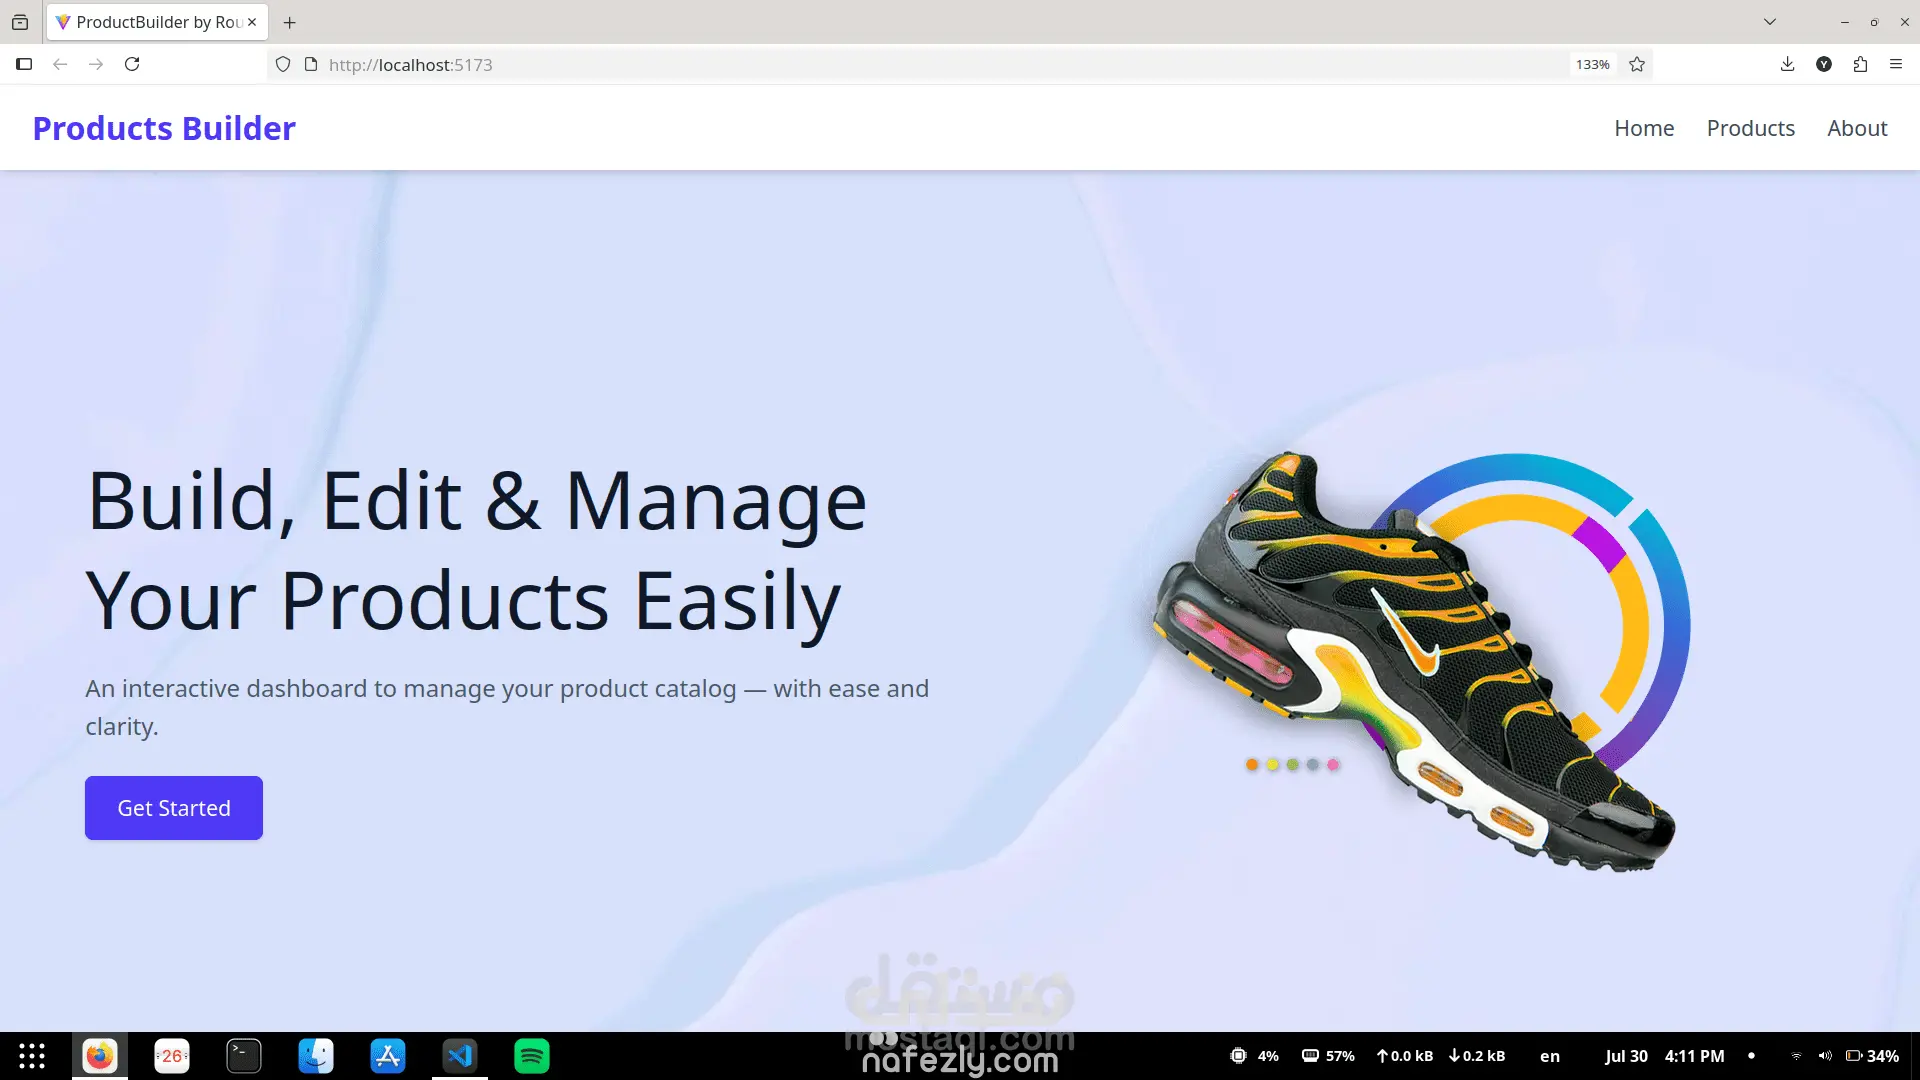Click the localhost:5173 address bar
Screen dimensions: 1920x1080
click(x=900, y=64)
